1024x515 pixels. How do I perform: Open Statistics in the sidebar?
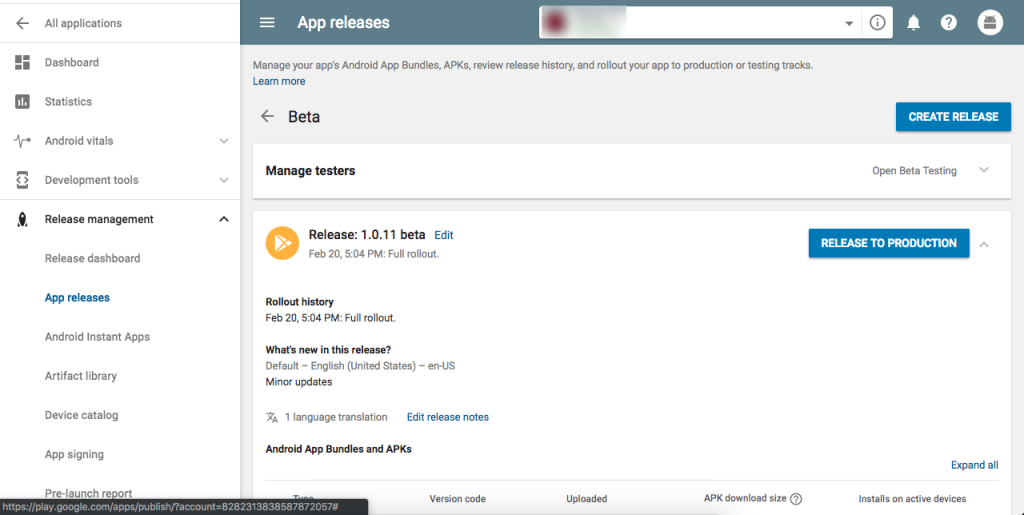coord(68,102)
